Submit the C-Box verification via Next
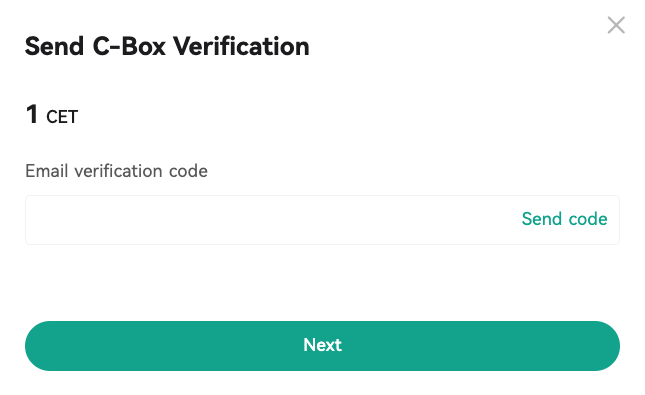 point(322,346)
